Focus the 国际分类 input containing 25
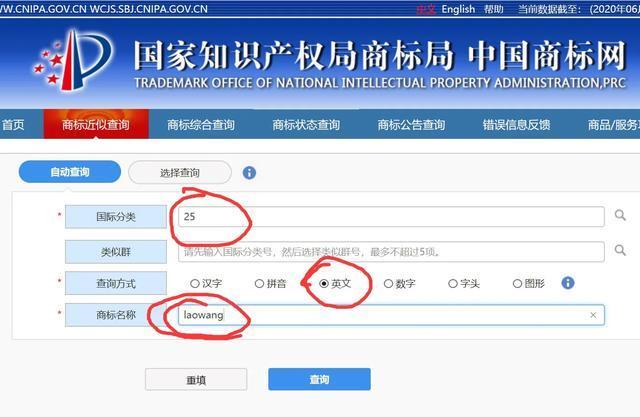 [391, 216]
